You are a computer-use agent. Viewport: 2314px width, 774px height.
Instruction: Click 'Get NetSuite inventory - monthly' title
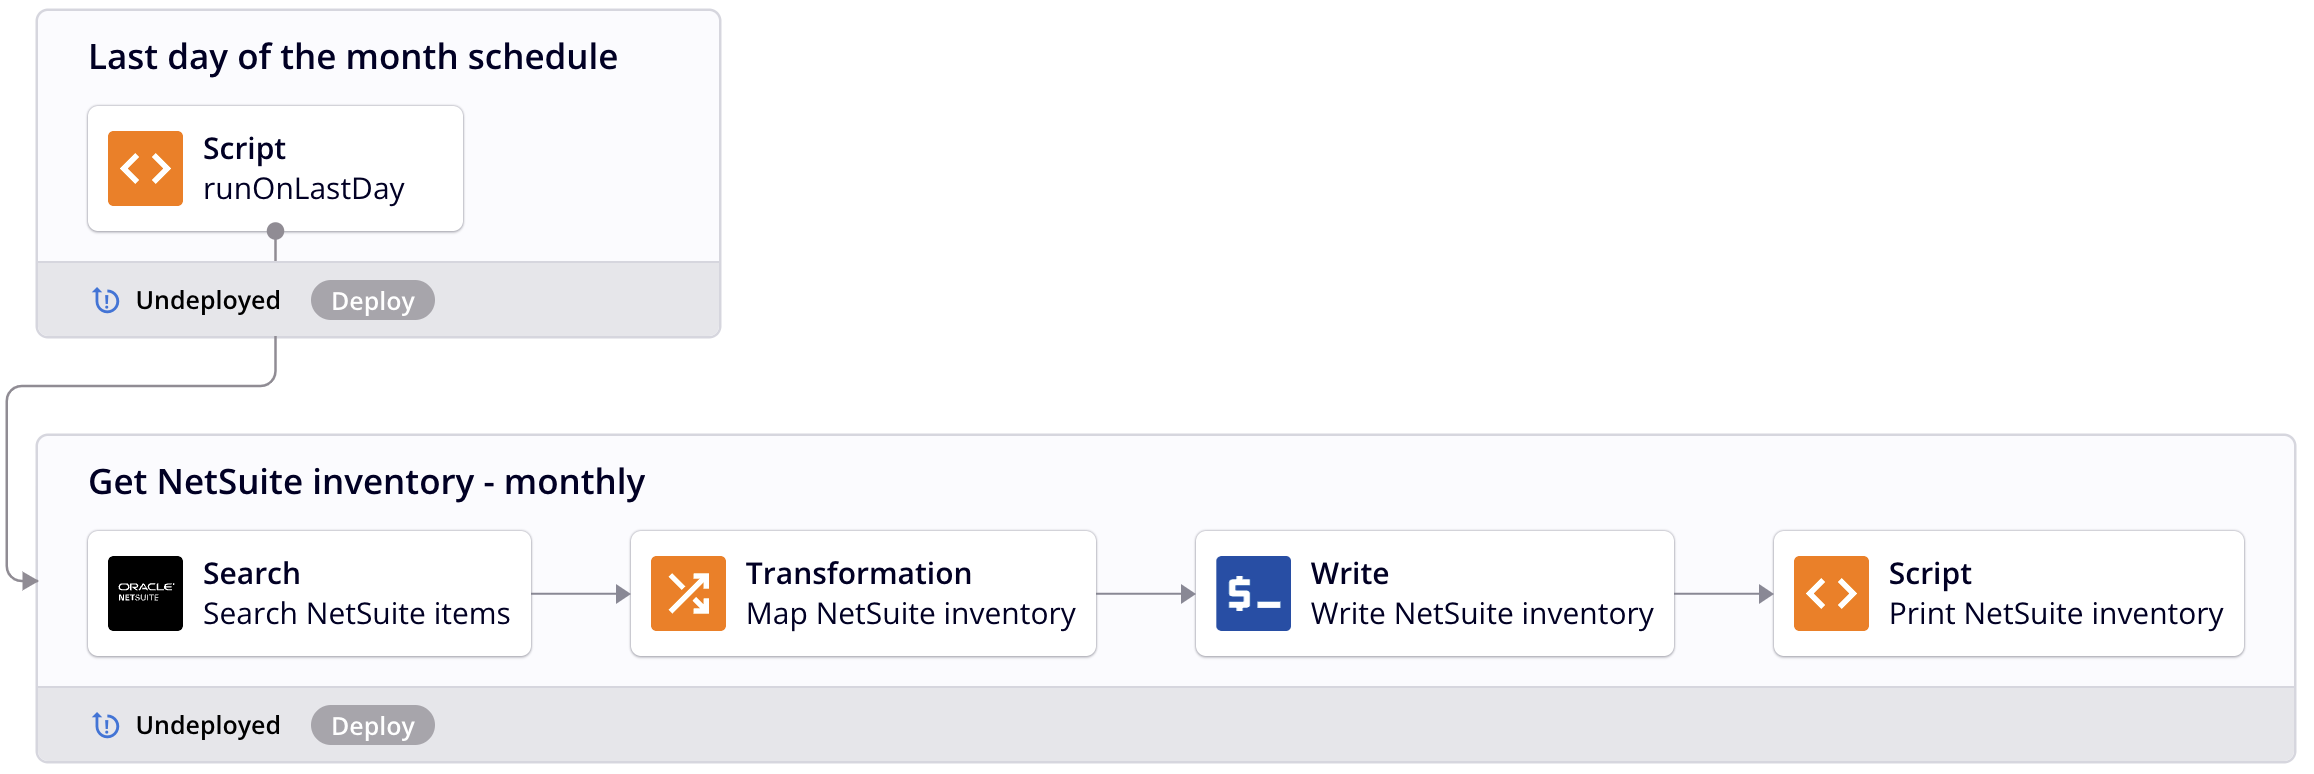pyautogui.click(x=366, y=482)
